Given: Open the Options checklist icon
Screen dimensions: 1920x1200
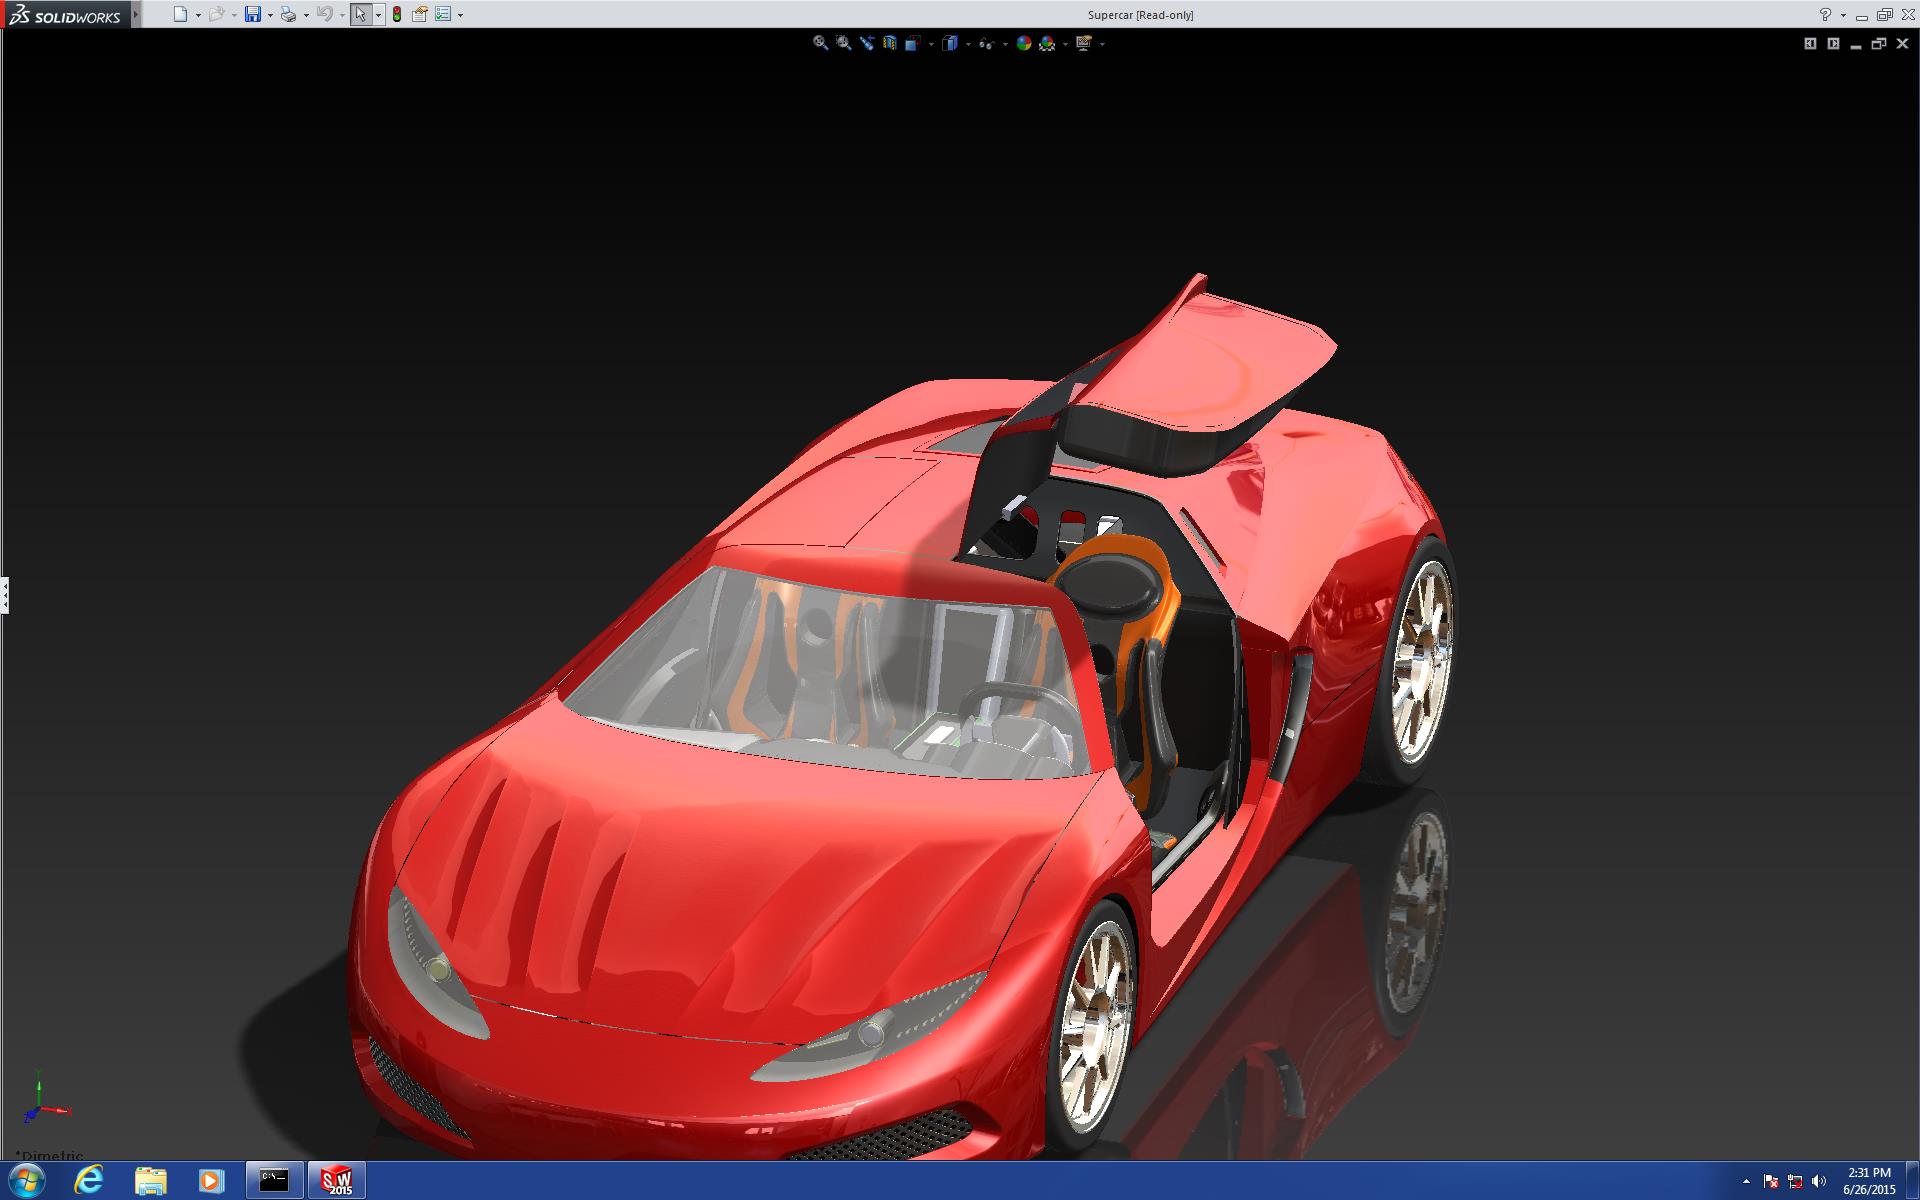Looking at the screenshot, I should pos(443,14).
